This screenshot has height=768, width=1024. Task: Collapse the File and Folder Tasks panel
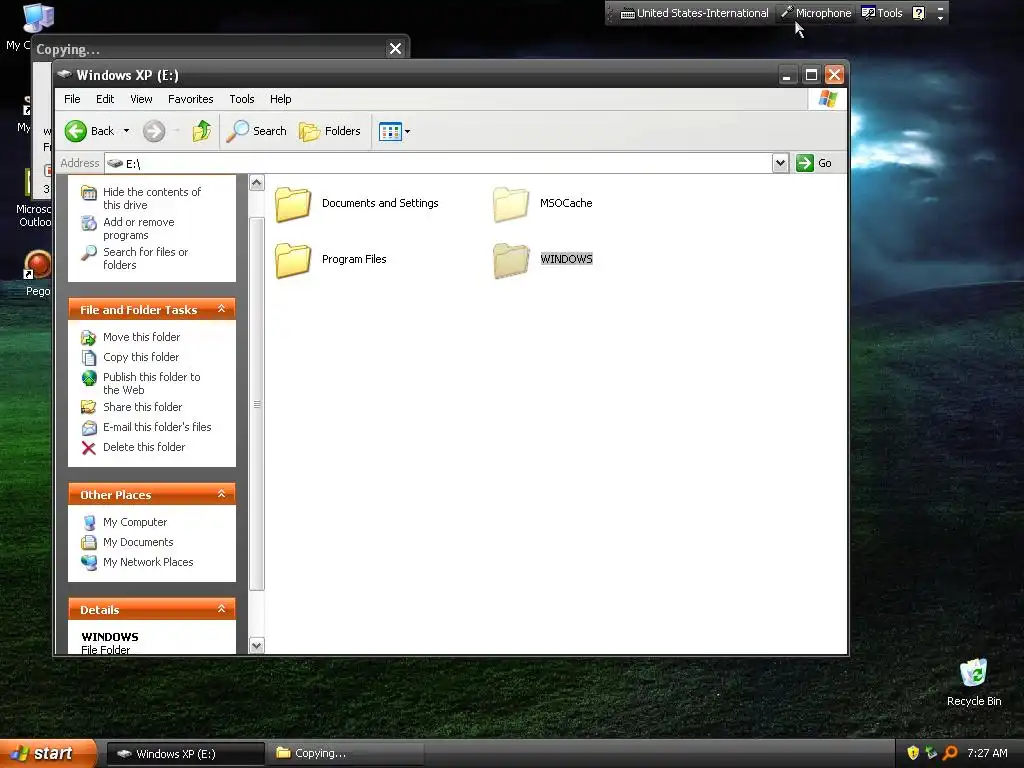(x=221, y=309)
